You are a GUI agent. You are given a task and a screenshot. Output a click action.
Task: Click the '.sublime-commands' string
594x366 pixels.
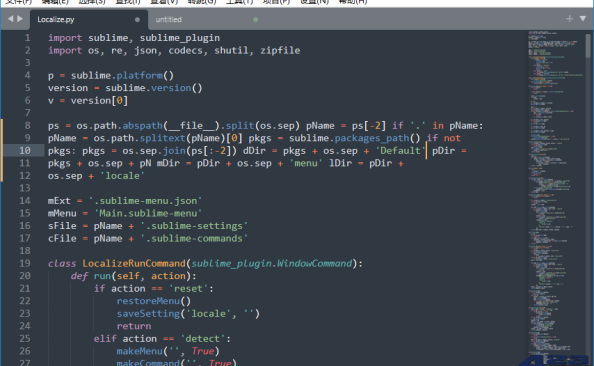(194, 238)
